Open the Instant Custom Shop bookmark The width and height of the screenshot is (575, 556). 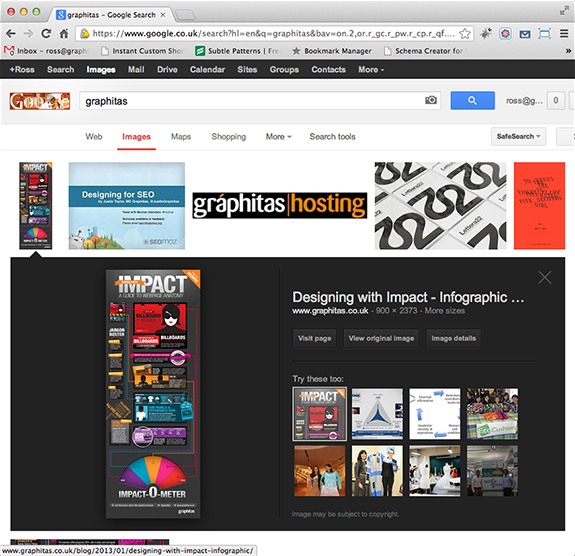pos(143,51)
